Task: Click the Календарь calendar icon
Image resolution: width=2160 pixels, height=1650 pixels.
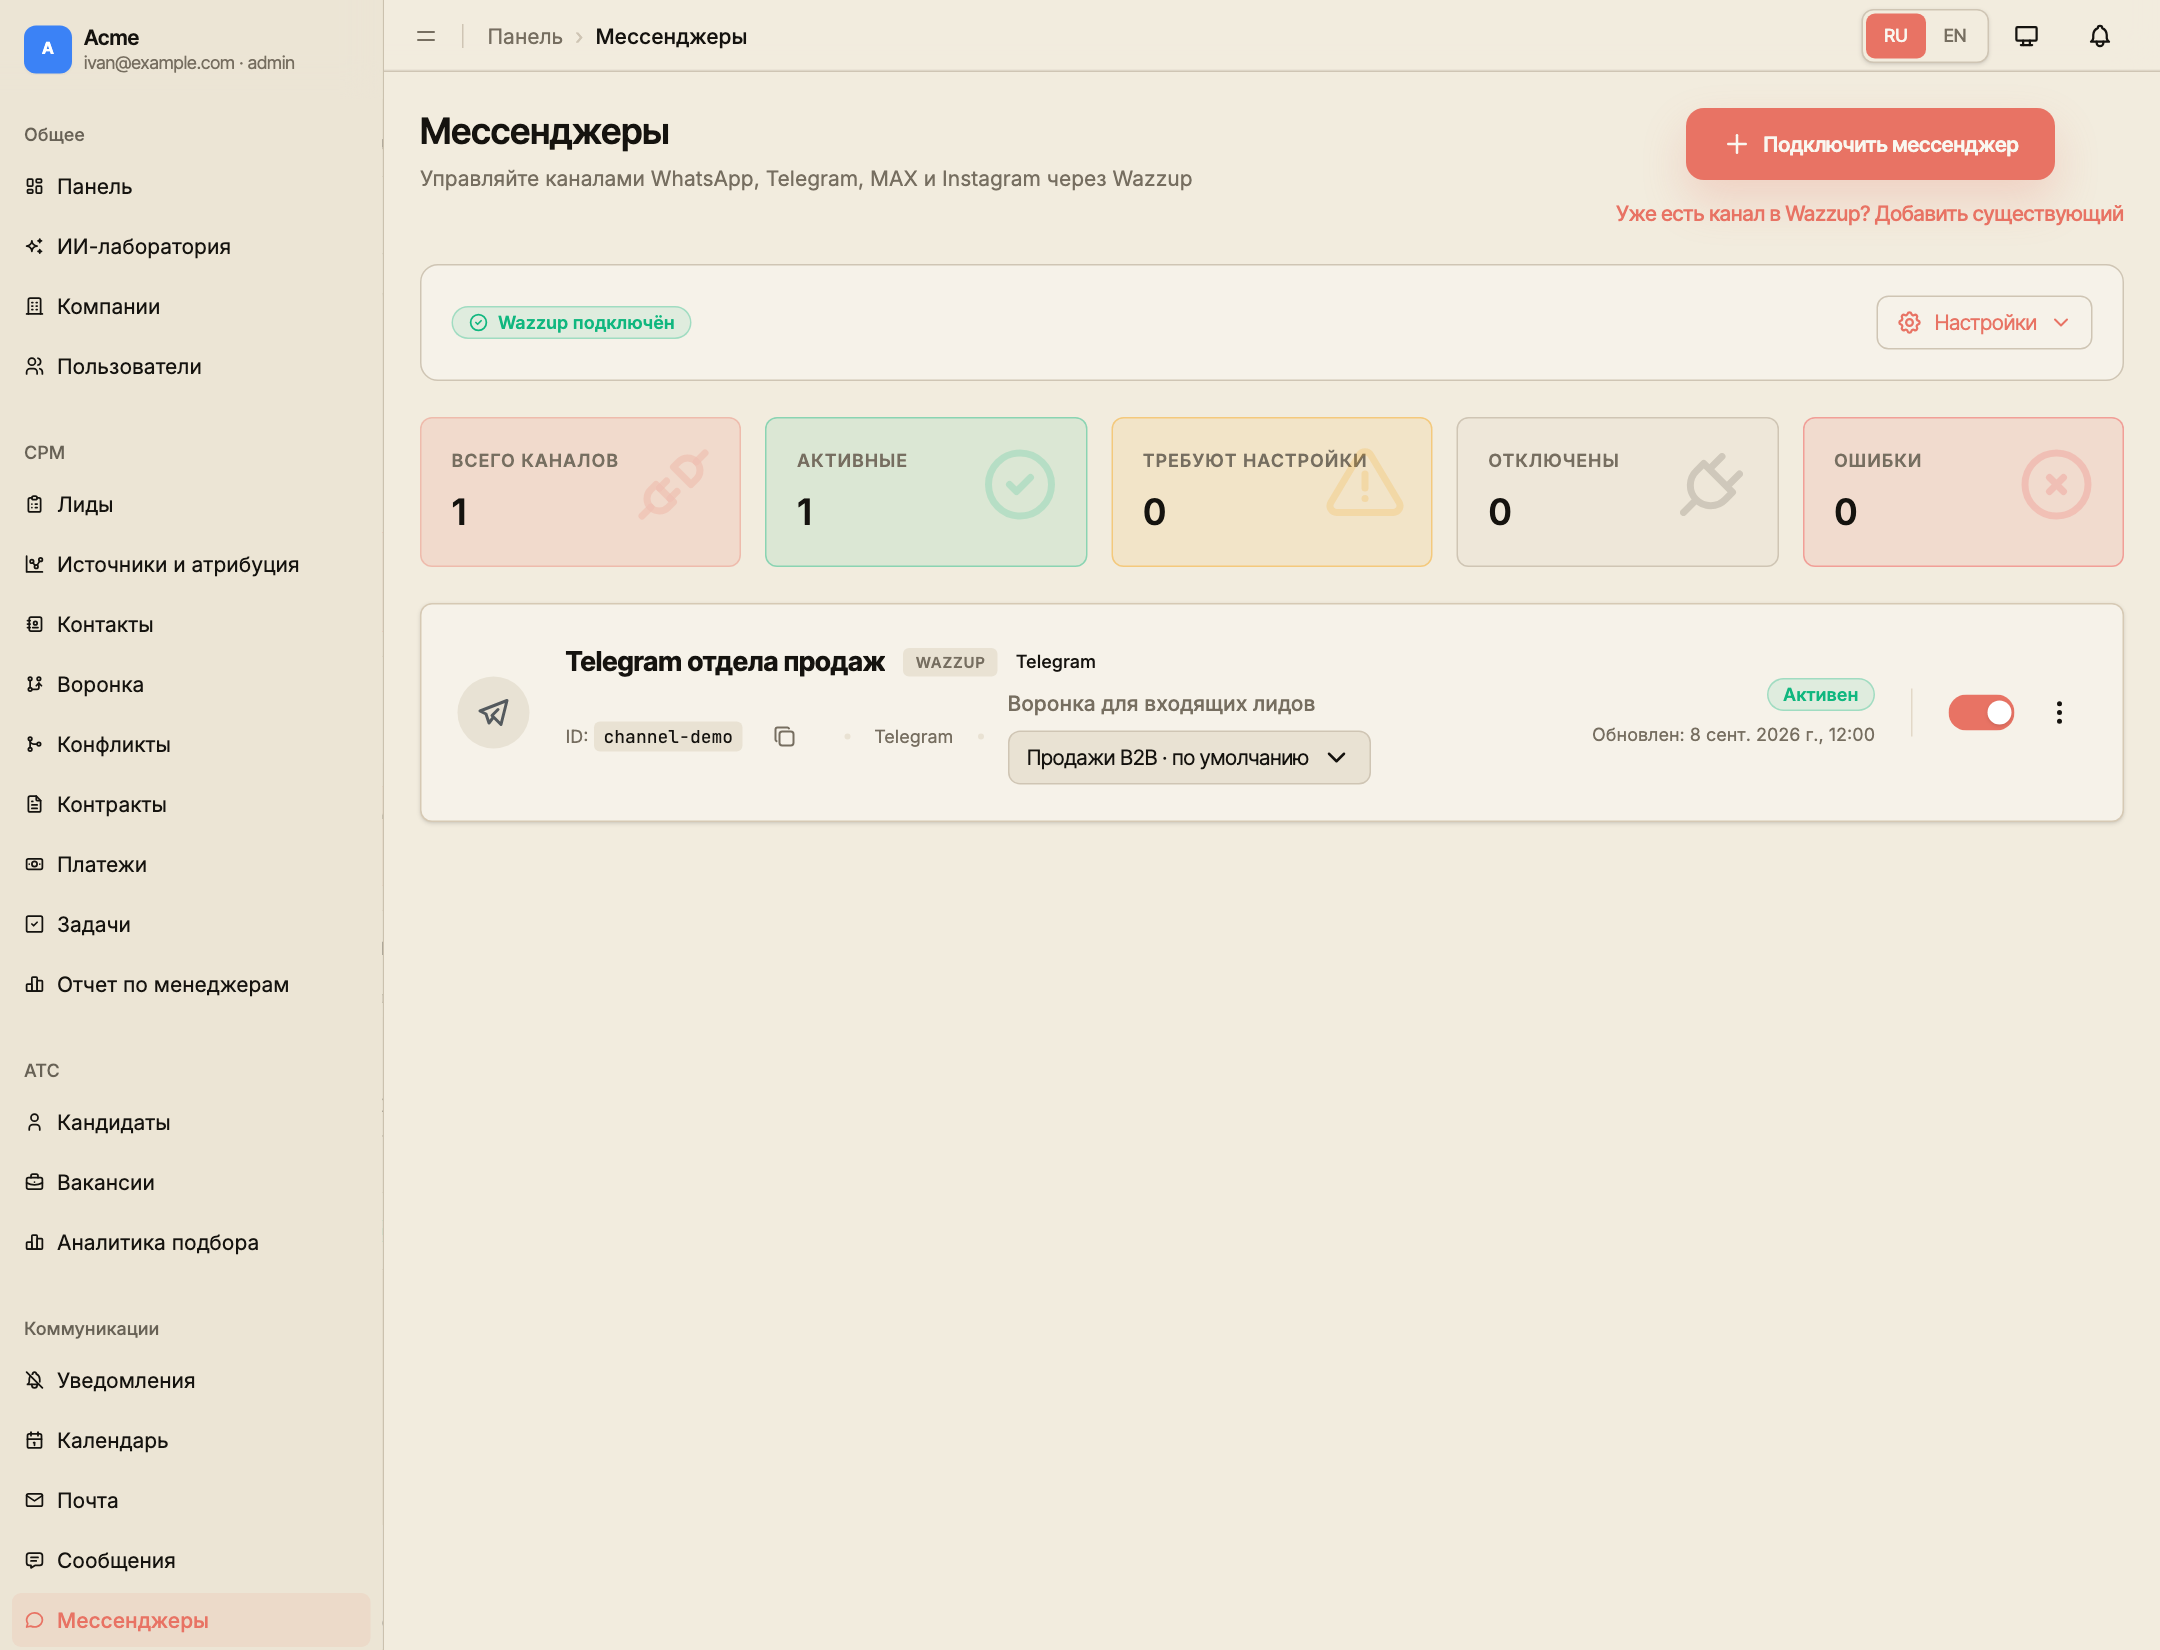Action: 34,1440
